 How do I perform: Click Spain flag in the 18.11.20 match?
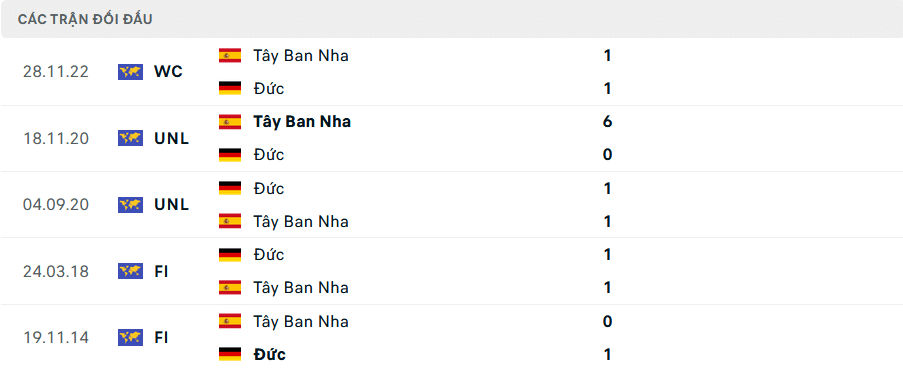coord(230,122)
